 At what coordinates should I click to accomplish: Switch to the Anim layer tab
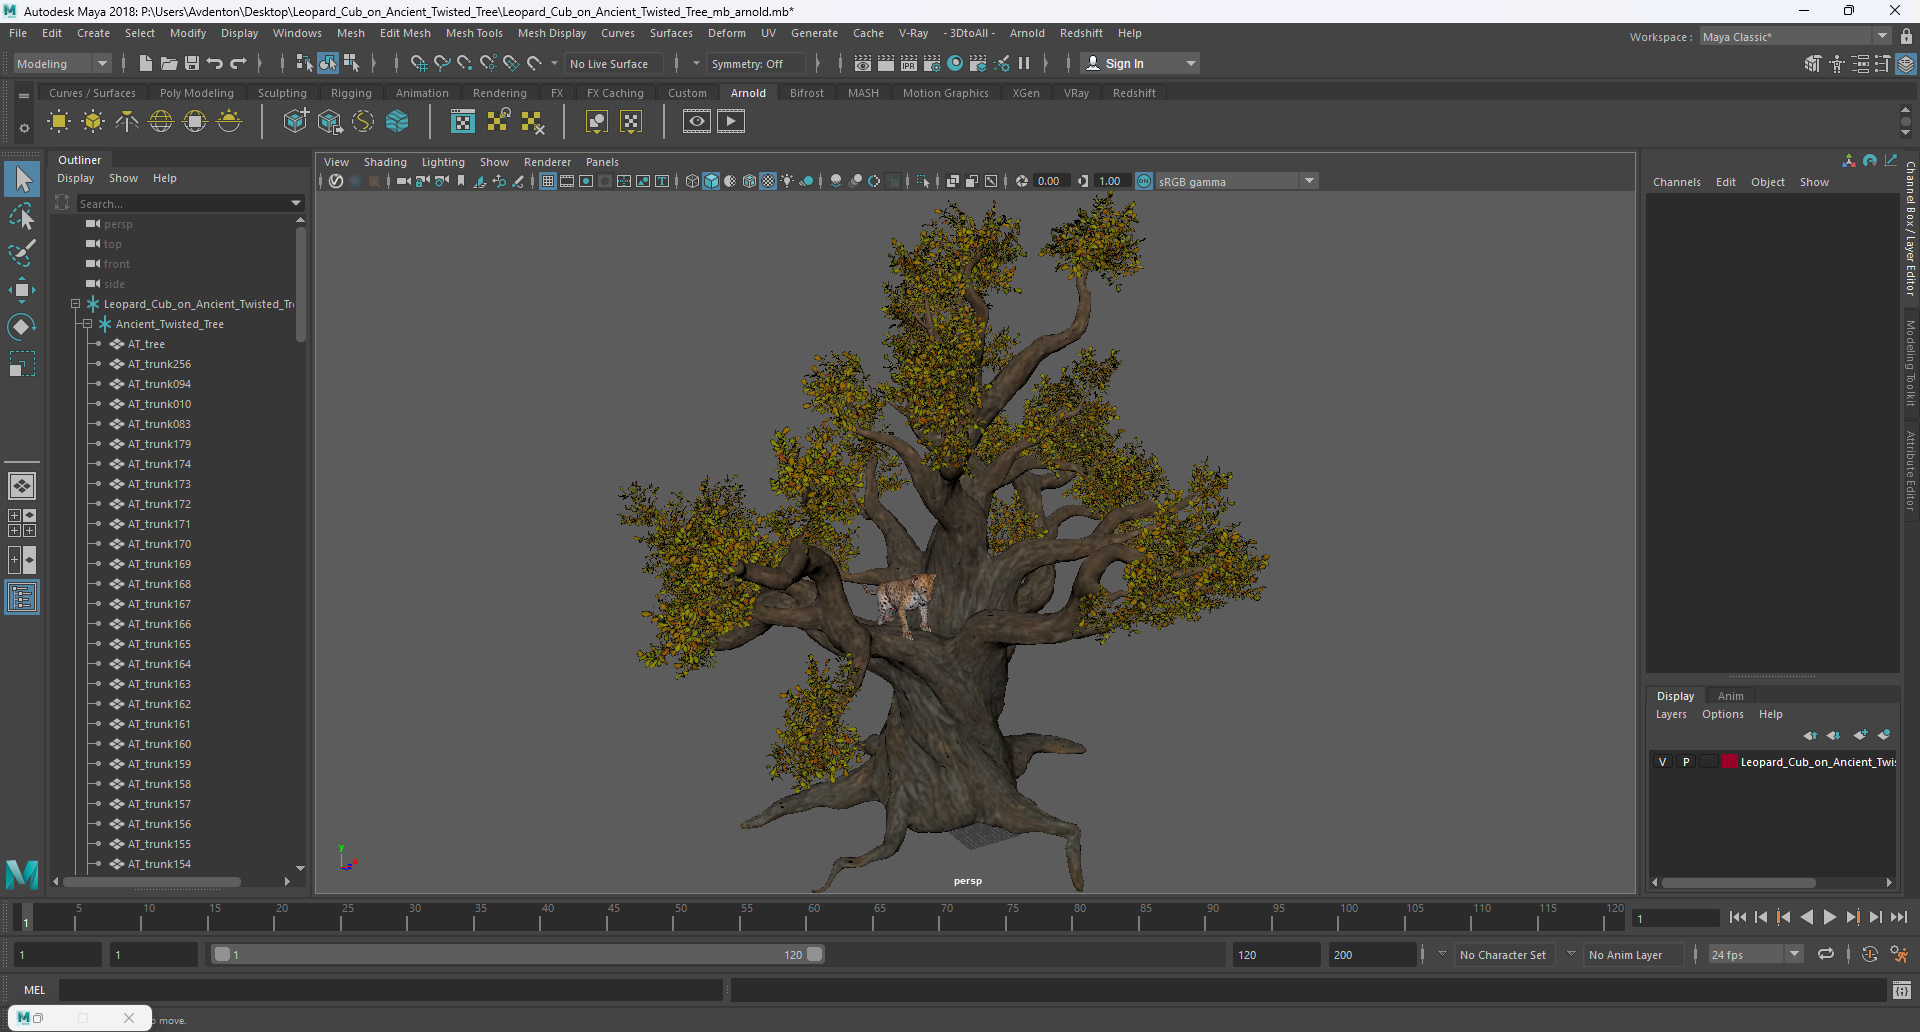[1730, 696]
